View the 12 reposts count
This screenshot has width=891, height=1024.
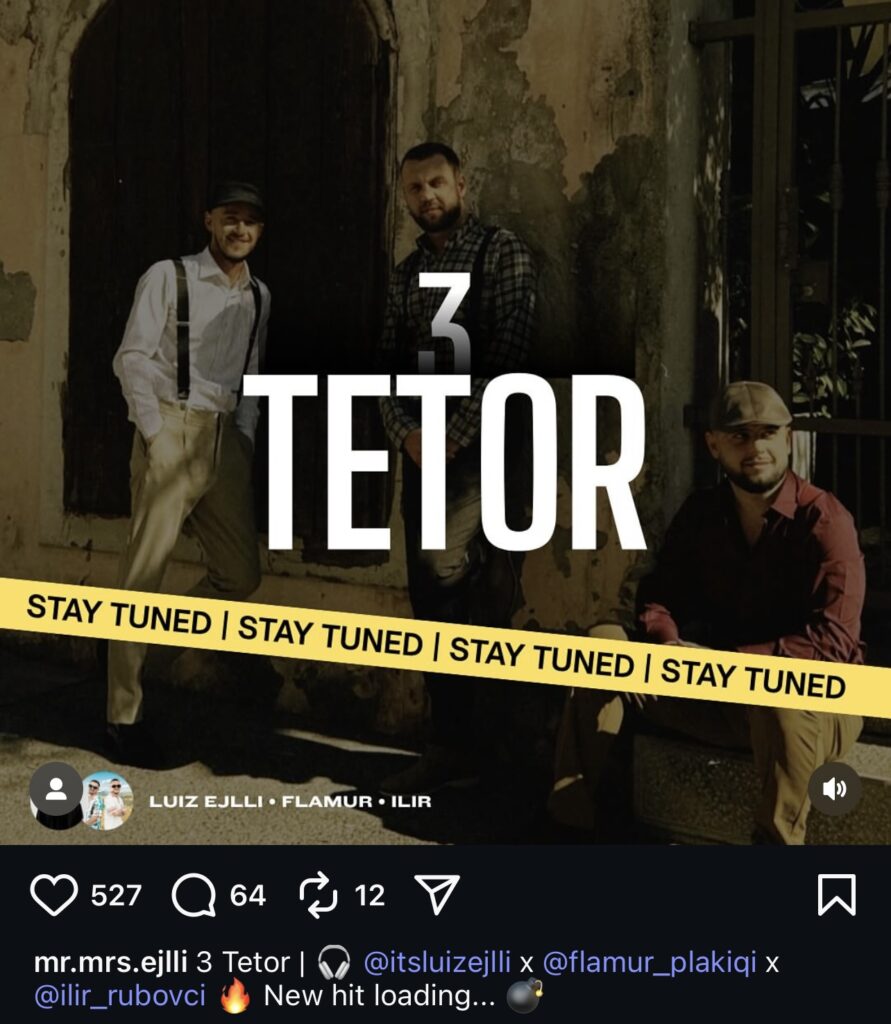click(369, 895)
